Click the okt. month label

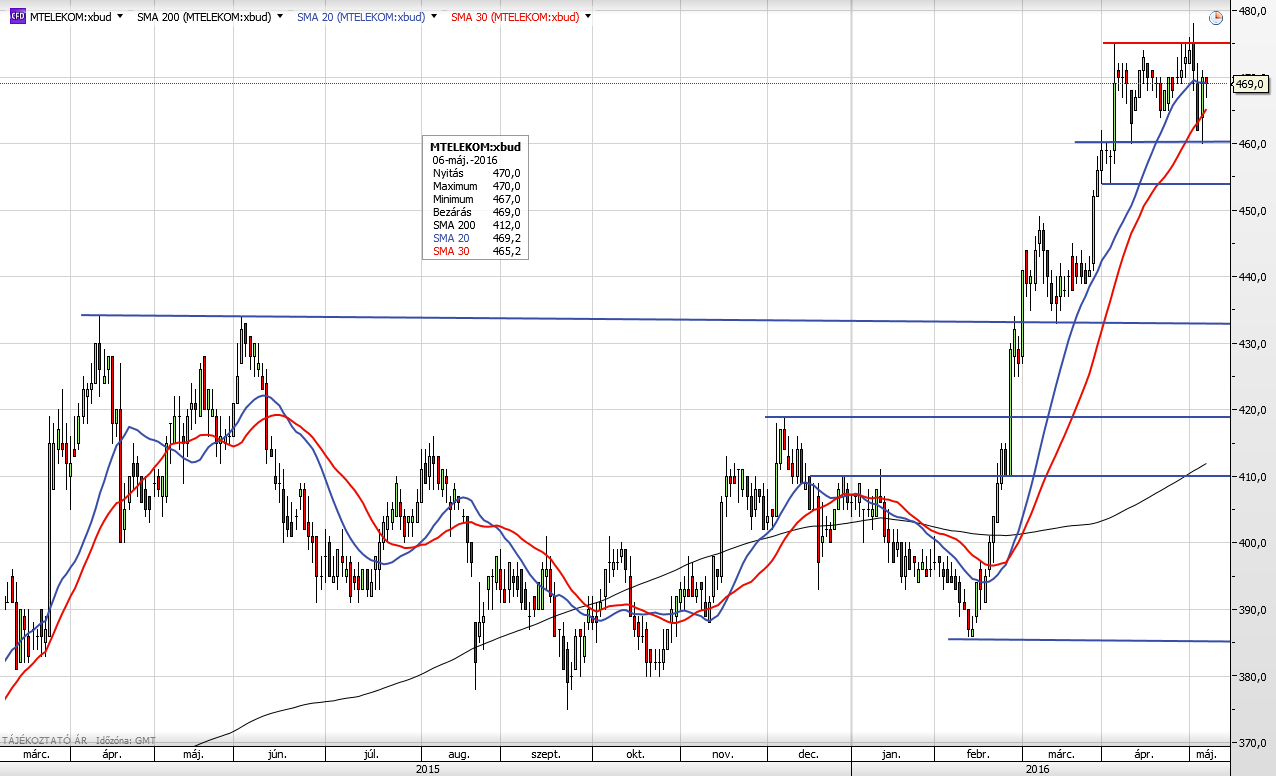click(635, 755)
